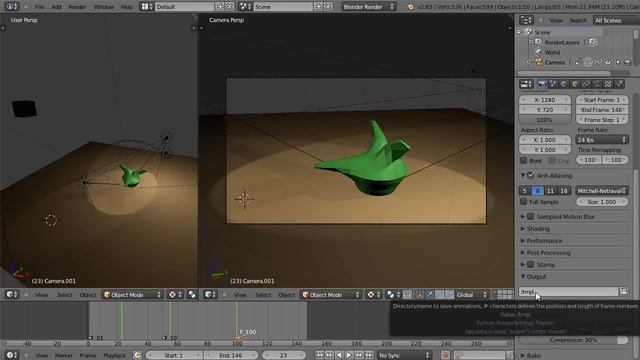Open the Blender Render engine dropdown
The width and height of the screenshot is (640, 360).
tap(369, 7)
